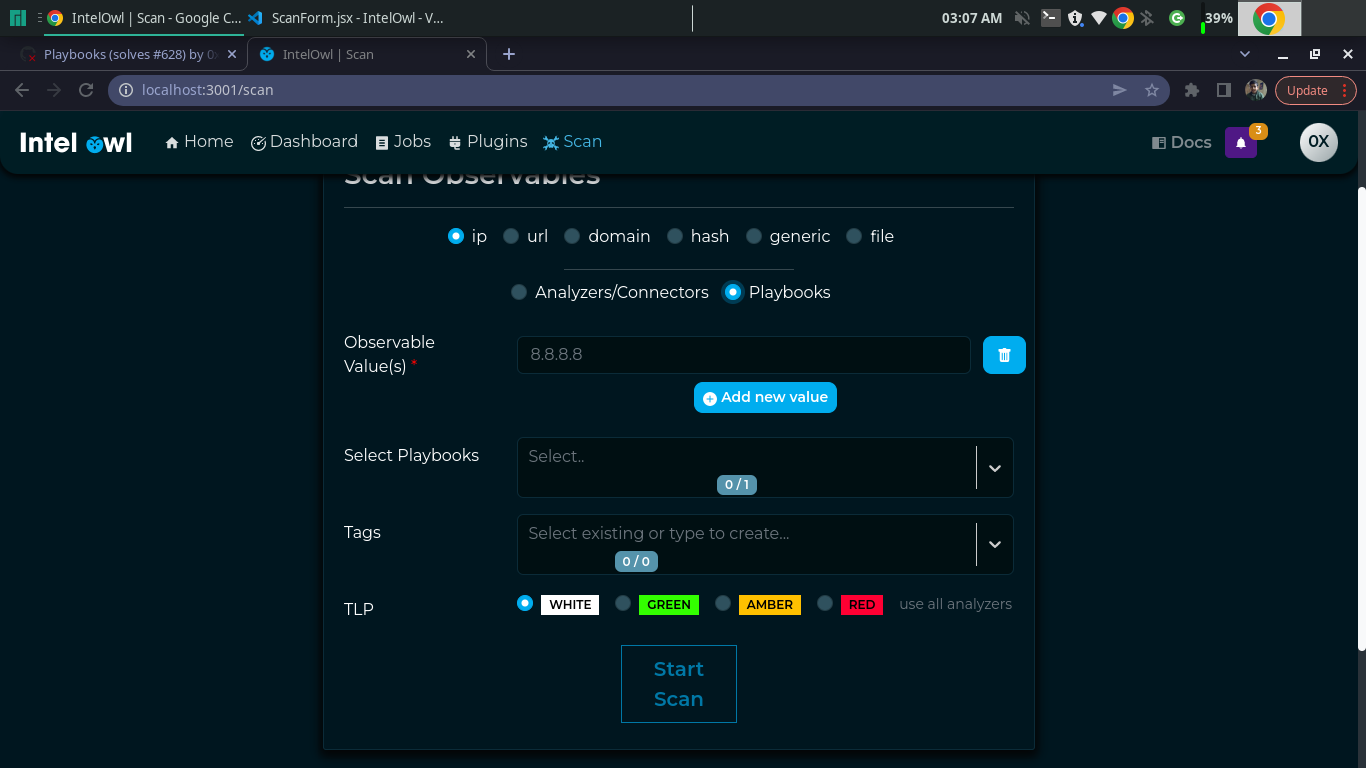1366x768 pixels.
Task: Expand the Select Playbooks dropdown arrow
Action: pos(995,468)
